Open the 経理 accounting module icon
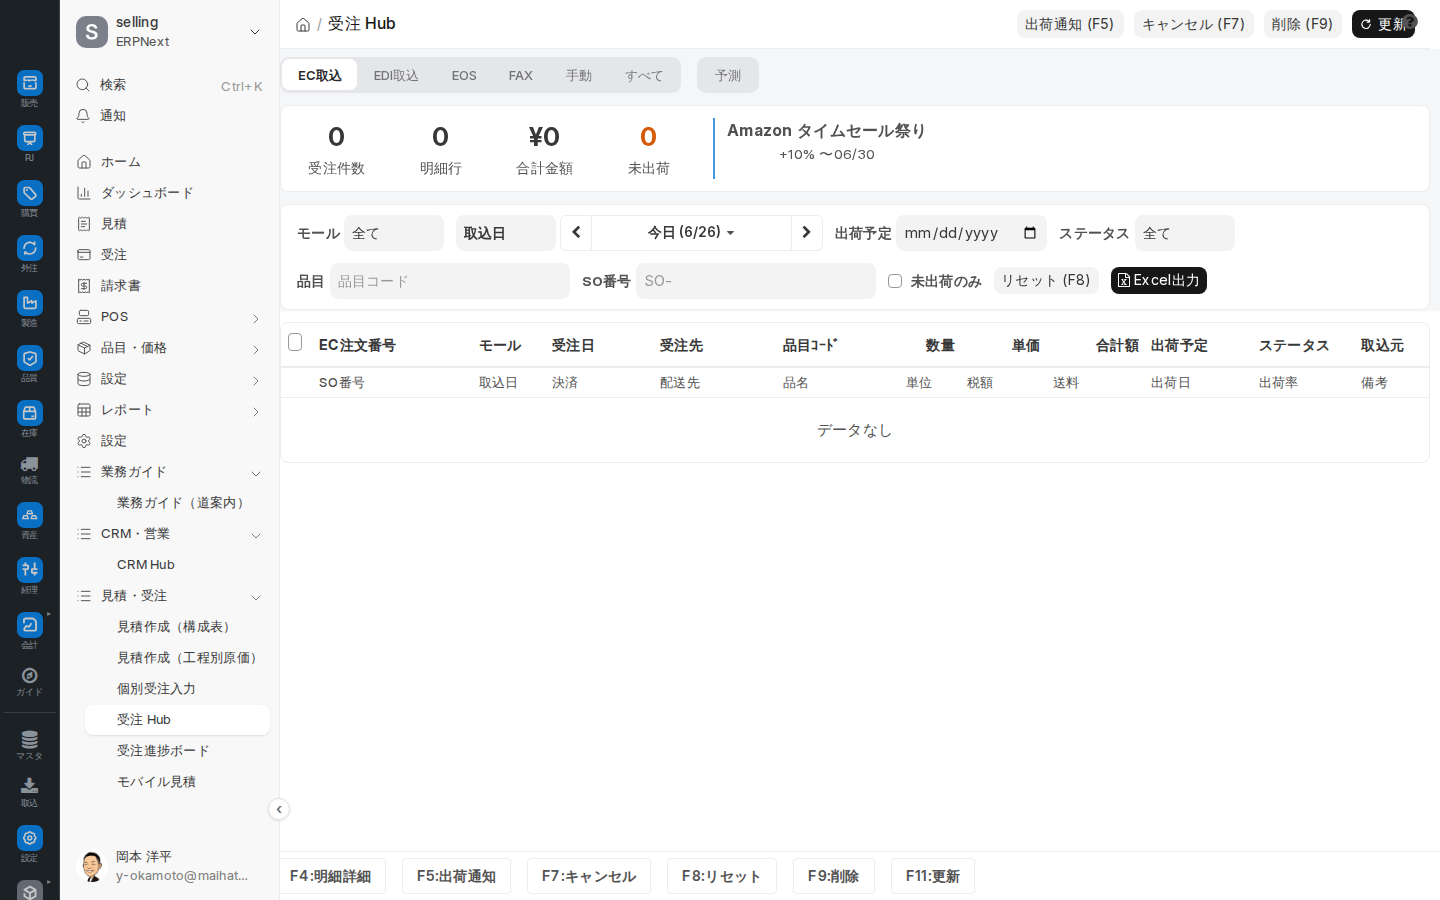This screenshot has width=1440, height=900. [x=29, y=570]
